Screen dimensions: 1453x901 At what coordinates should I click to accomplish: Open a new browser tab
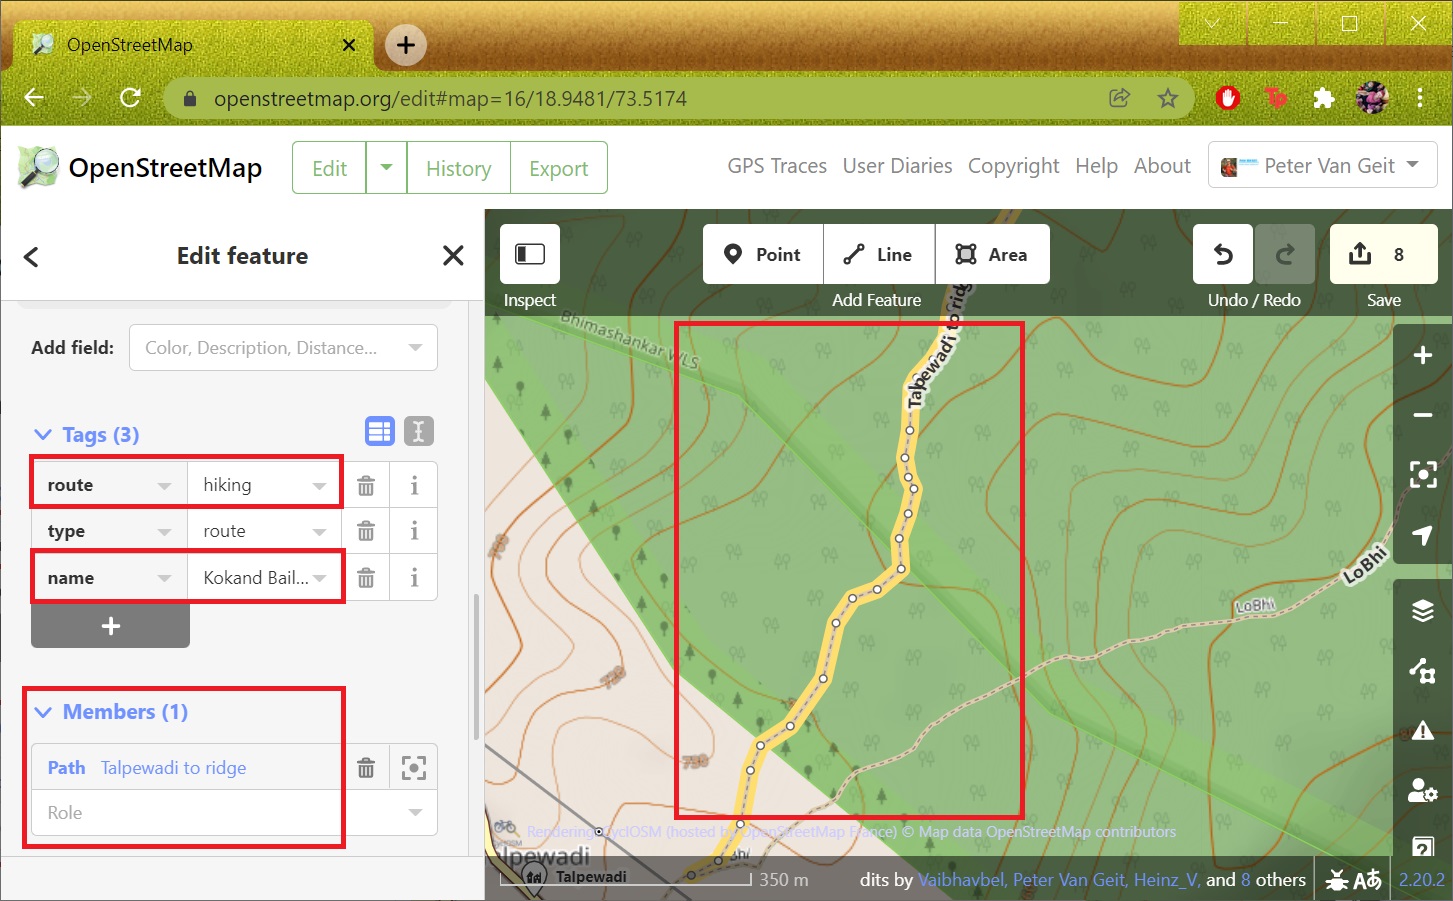405,45
